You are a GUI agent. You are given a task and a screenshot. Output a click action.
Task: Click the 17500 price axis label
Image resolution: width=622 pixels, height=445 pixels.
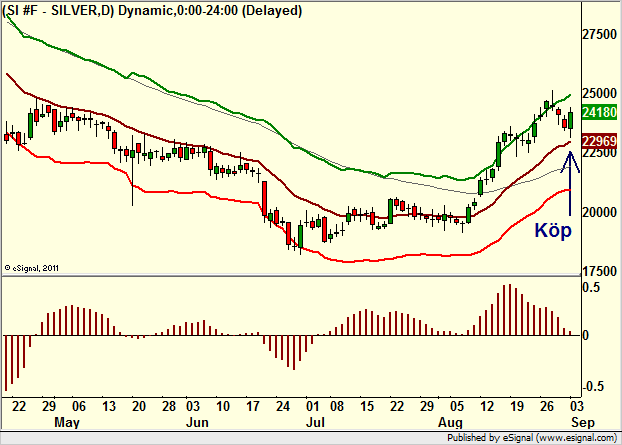click(599, 271)
